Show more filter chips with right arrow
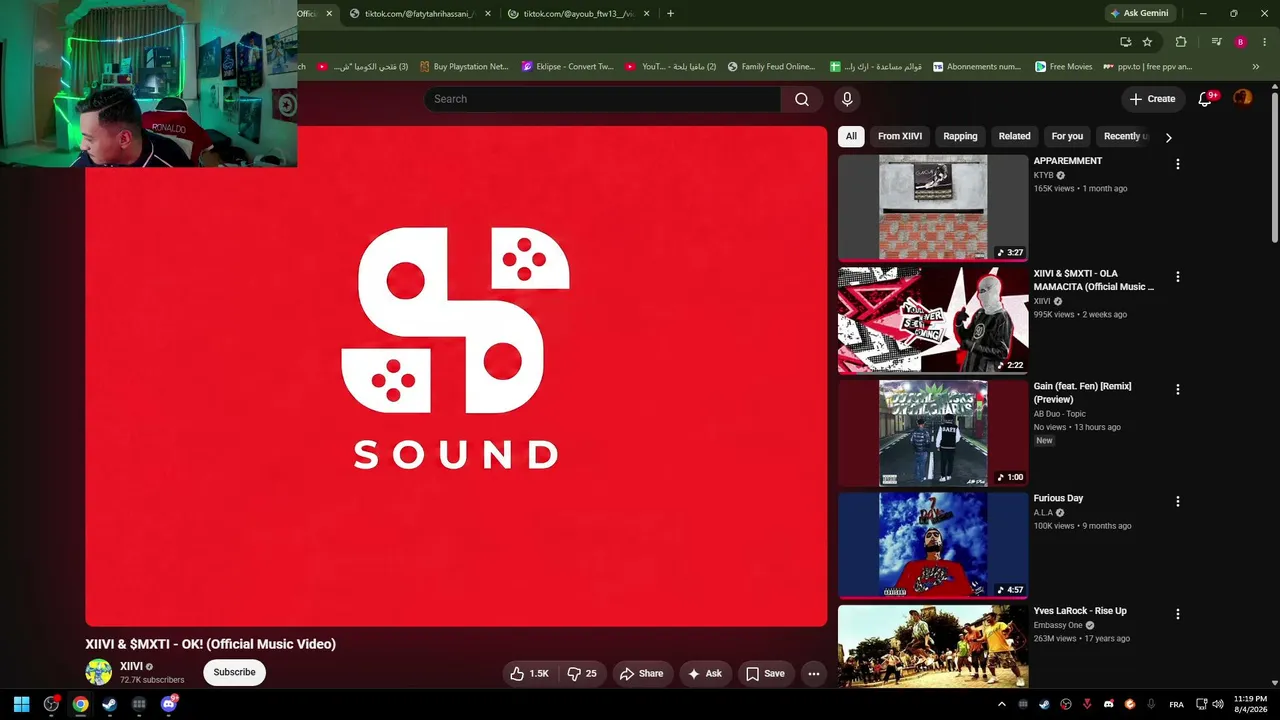The width and height of the screenshot is (1280, 720). click(x=1168, y=137)
